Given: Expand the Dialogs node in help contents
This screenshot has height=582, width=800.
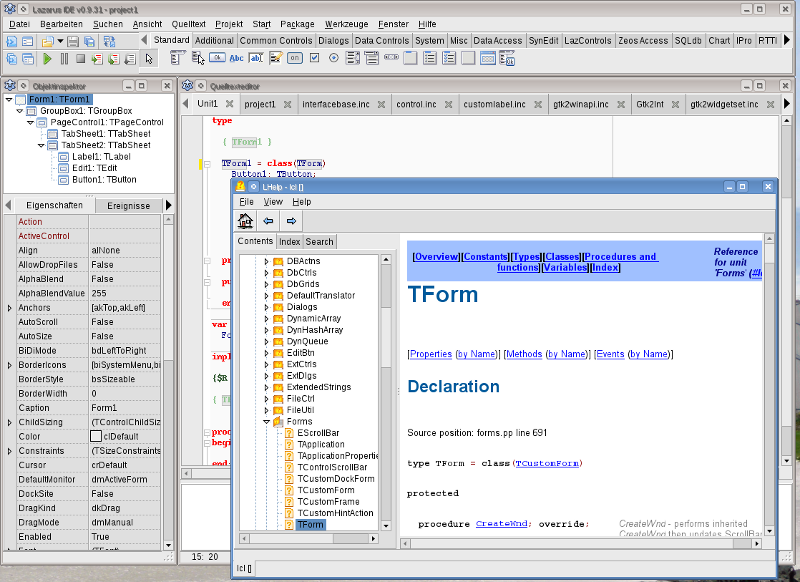Looking at the screenshot, I should [266, 307].
